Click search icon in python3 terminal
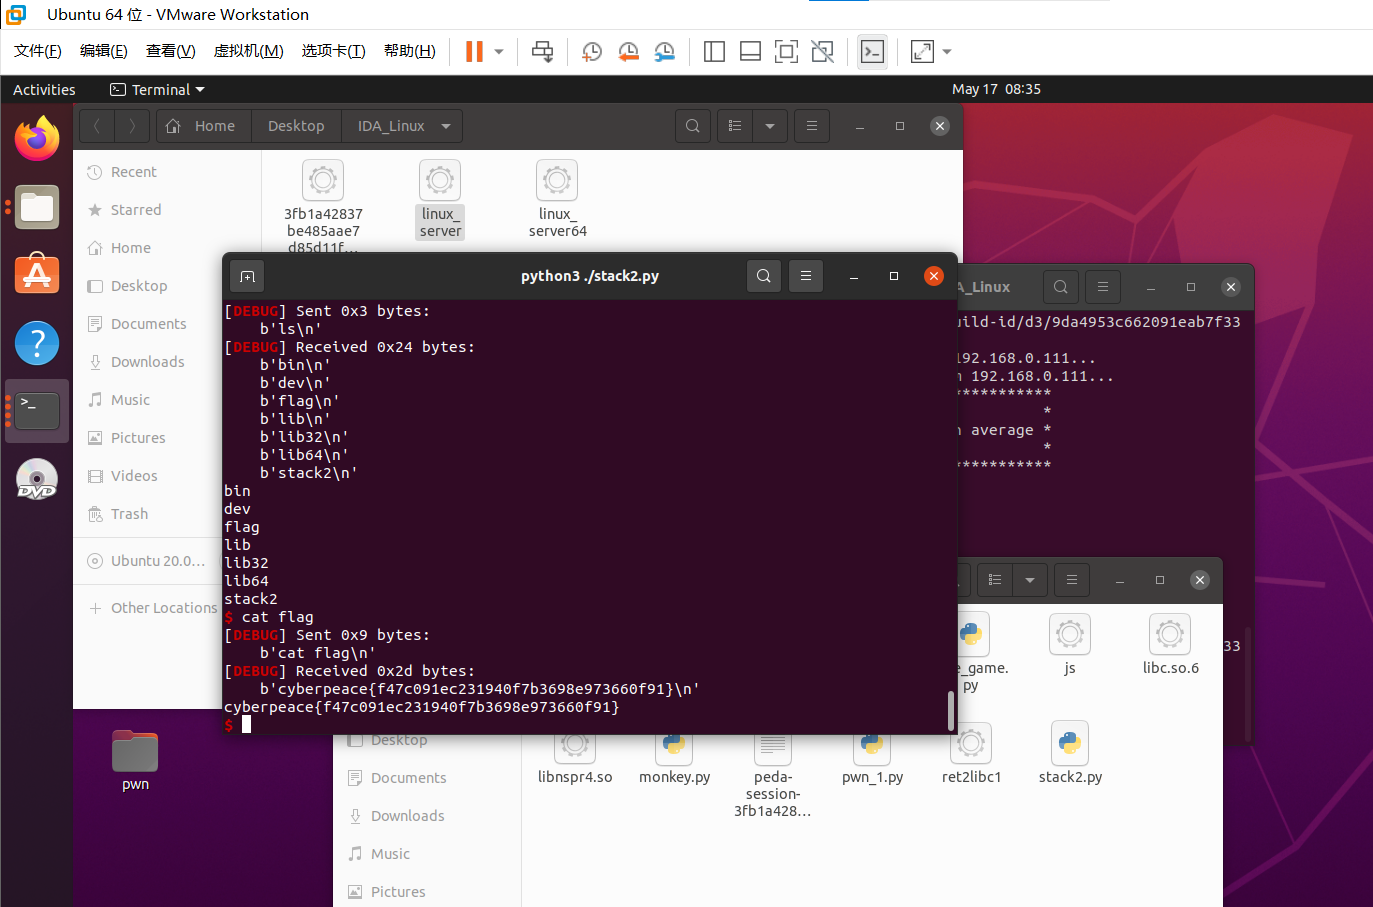Image resolution: width=1373 pixels, height=907 pixels. coord(764,276)
